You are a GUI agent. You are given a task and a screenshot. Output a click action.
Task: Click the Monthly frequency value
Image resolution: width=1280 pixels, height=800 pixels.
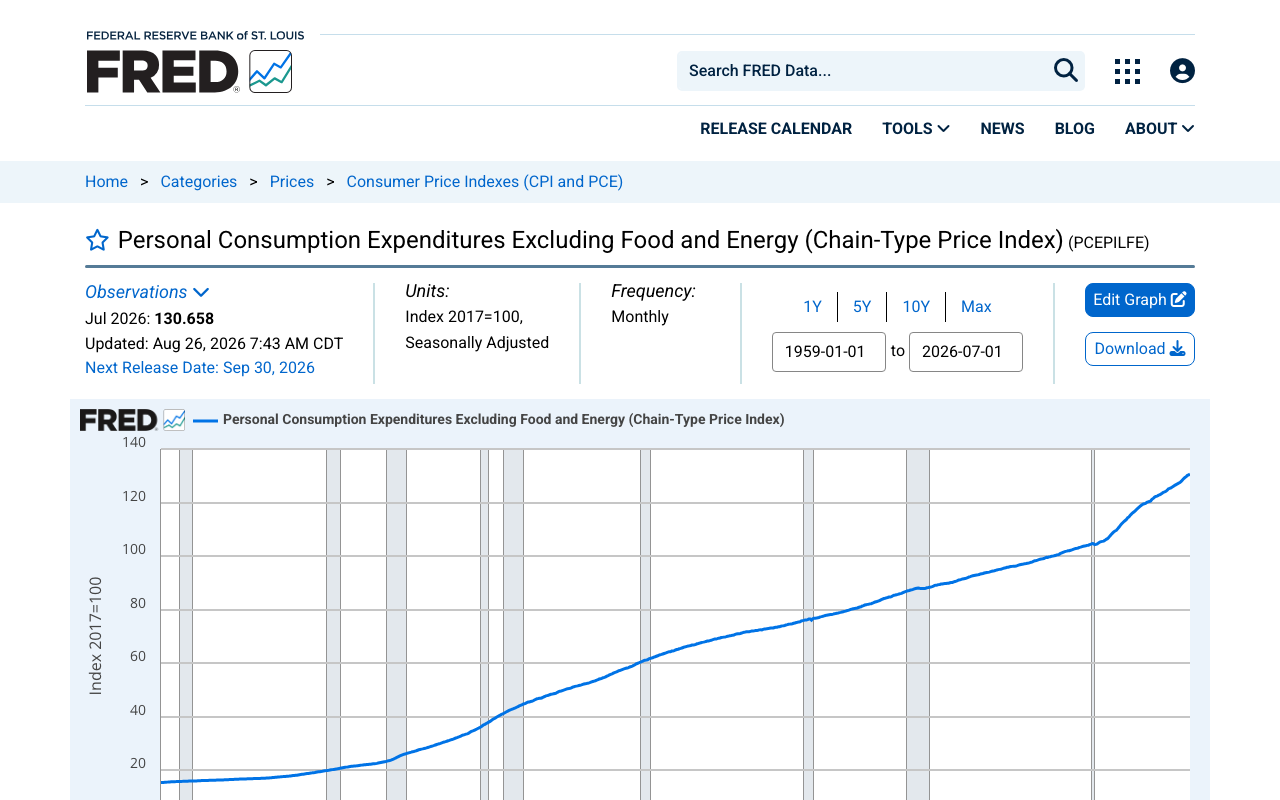tap(640, 317)
